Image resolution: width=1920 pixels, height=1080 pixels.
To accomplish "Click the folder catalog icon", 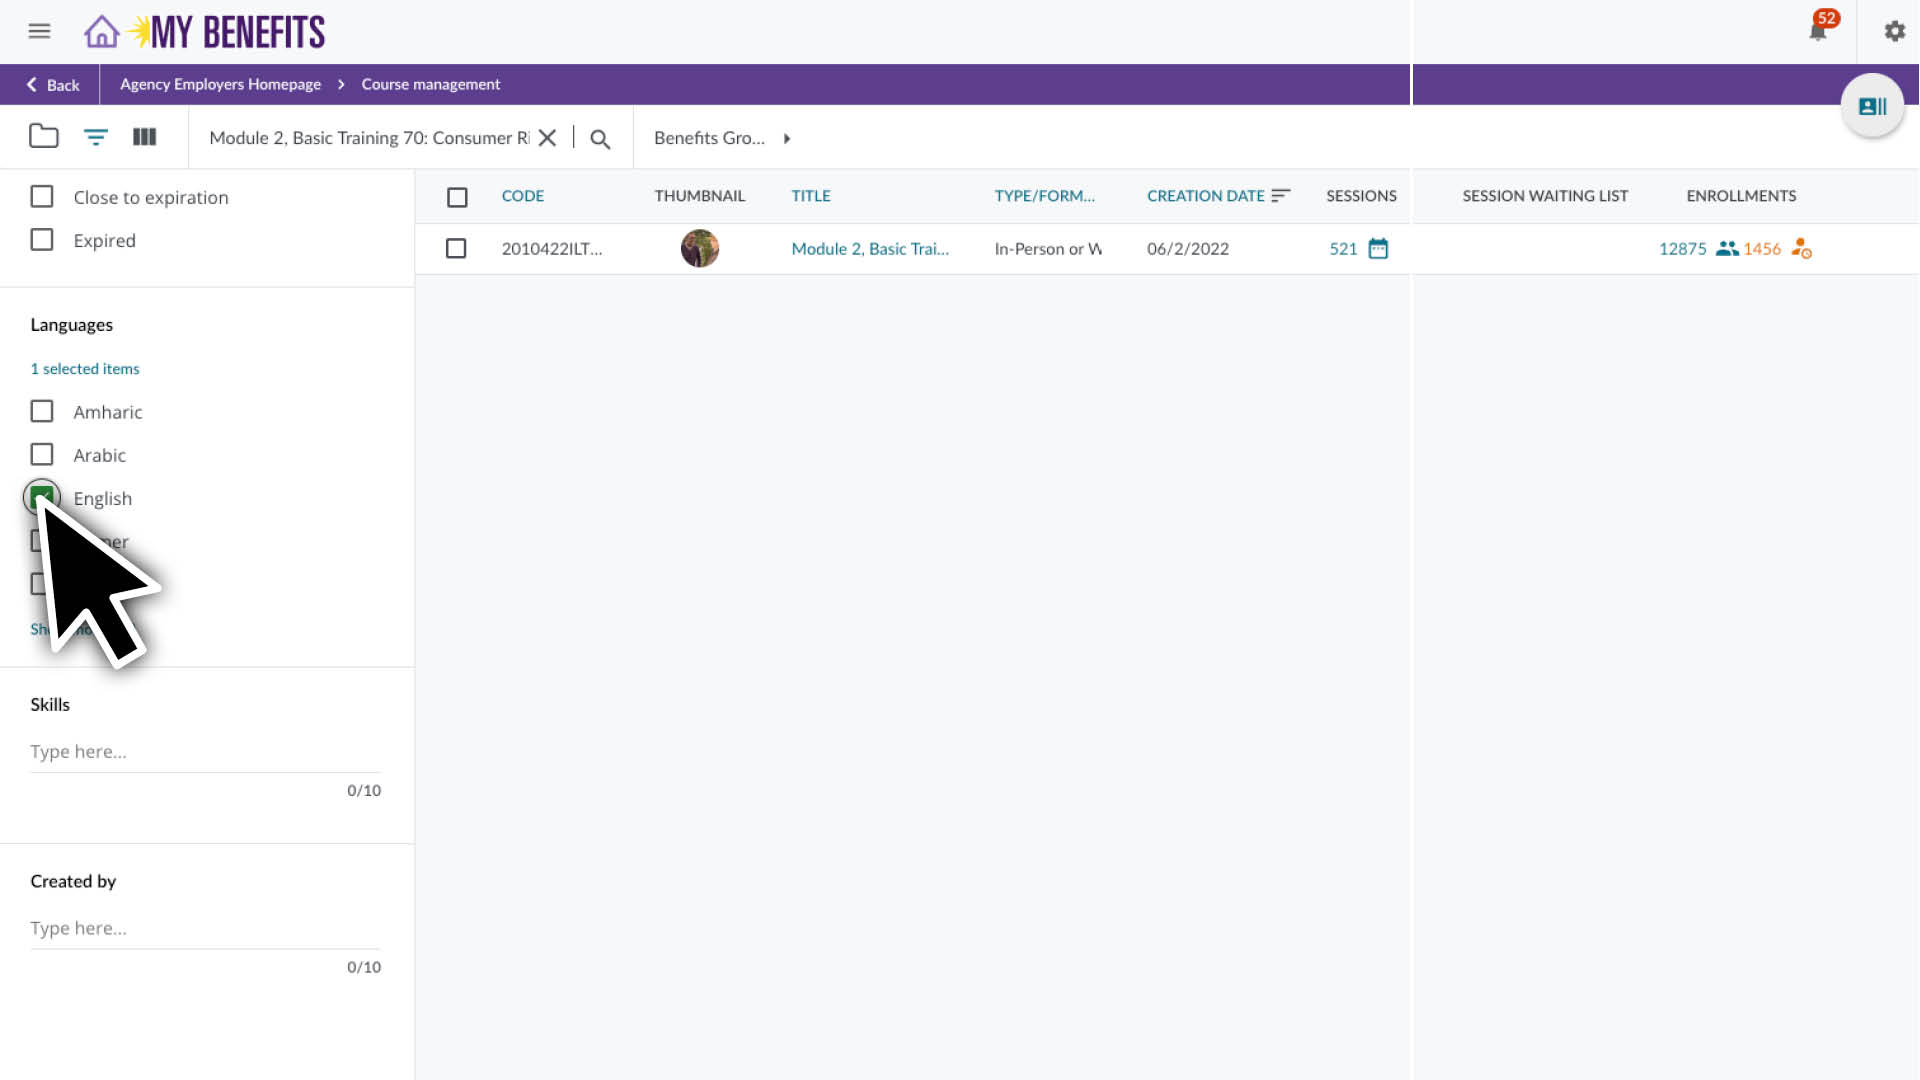I will [x=44, y=137].
